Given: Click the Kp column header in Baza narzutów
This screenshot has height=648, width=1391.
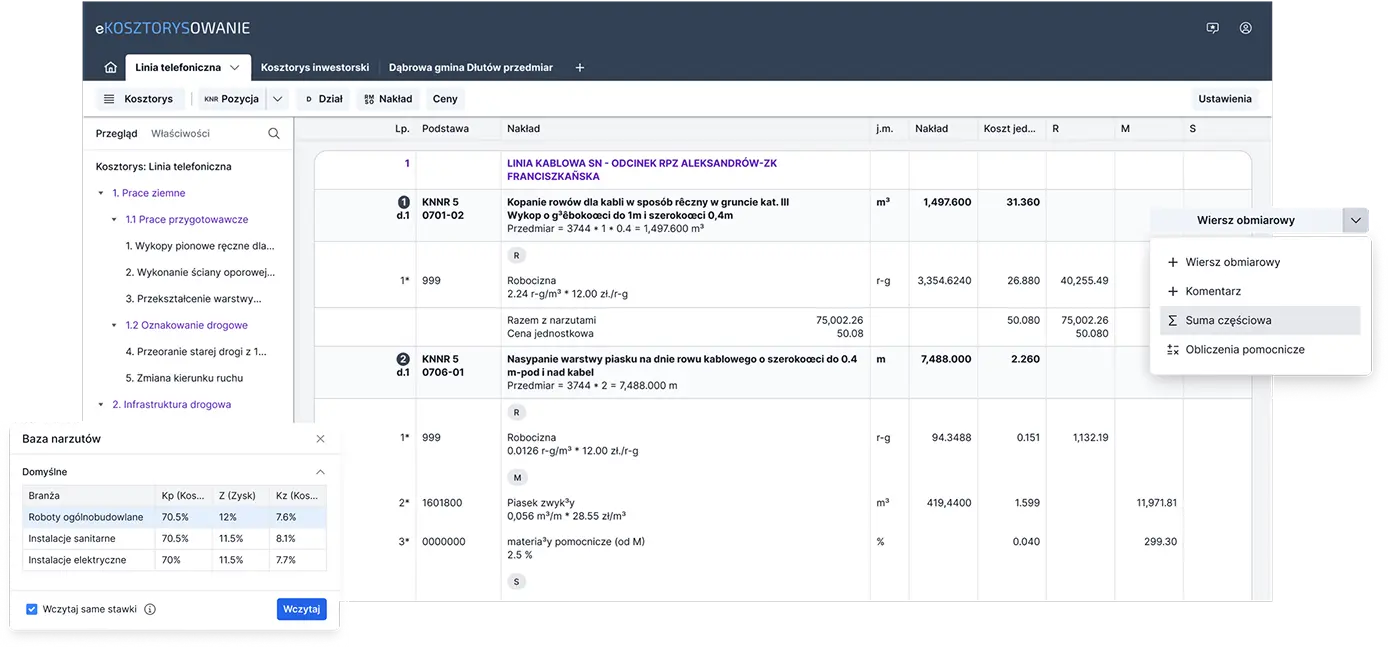Looking at the screenshot, I should [x=183, y=496].
